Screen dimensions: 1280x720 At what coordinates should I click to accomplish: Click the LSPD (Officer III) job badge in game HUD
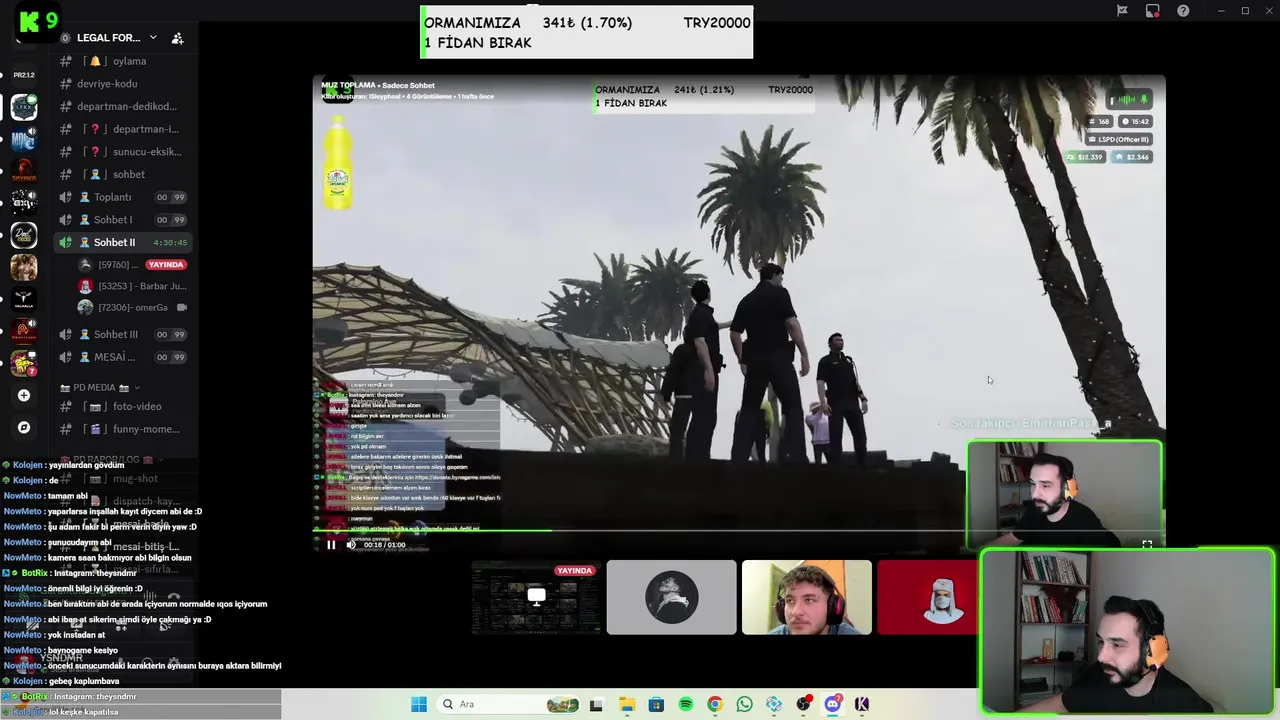pyautogui.click(x=1120, y=139)
